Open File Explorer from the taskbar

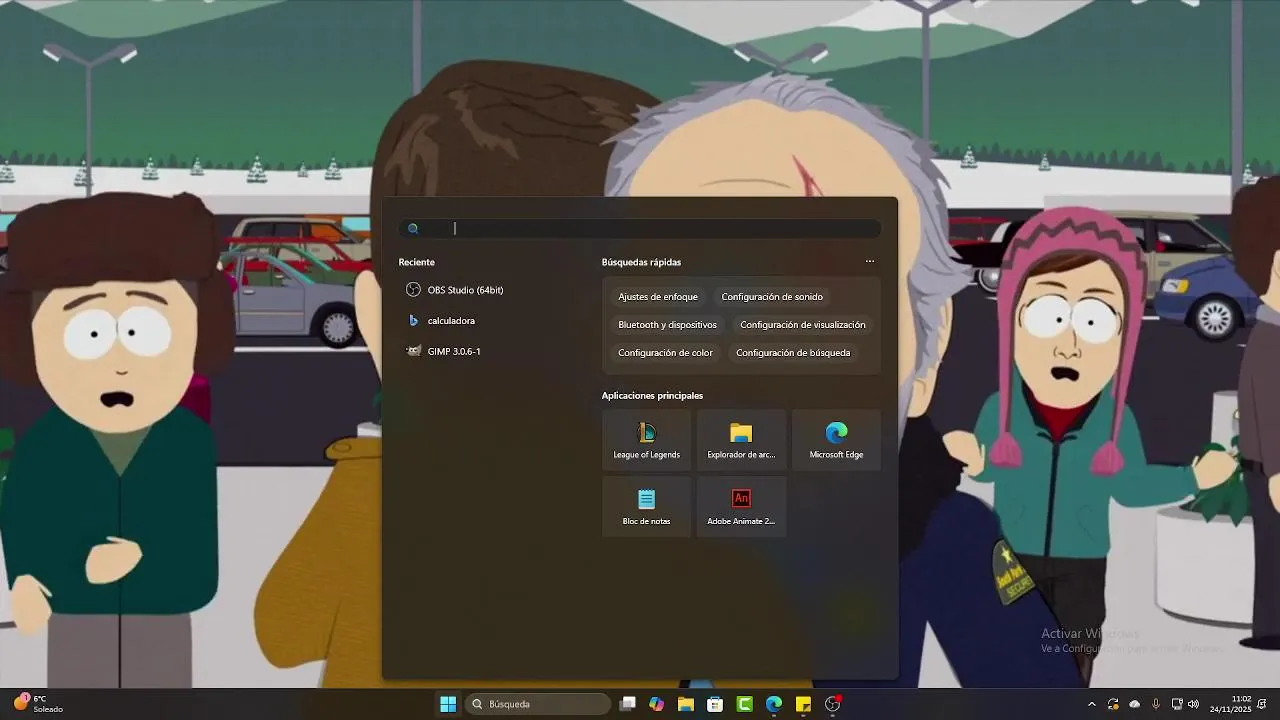coord(686,704)
